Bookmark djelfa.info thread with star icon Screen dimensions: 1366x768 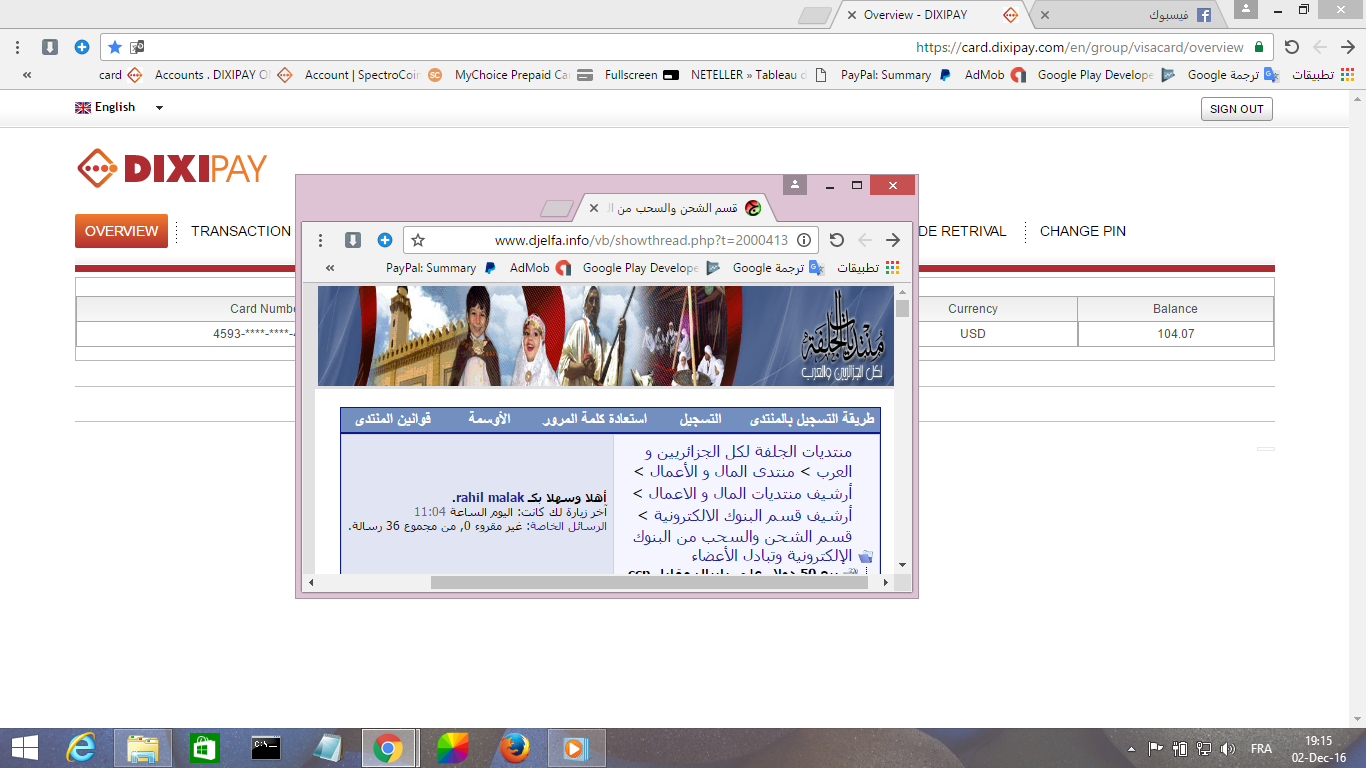point(418,240)
